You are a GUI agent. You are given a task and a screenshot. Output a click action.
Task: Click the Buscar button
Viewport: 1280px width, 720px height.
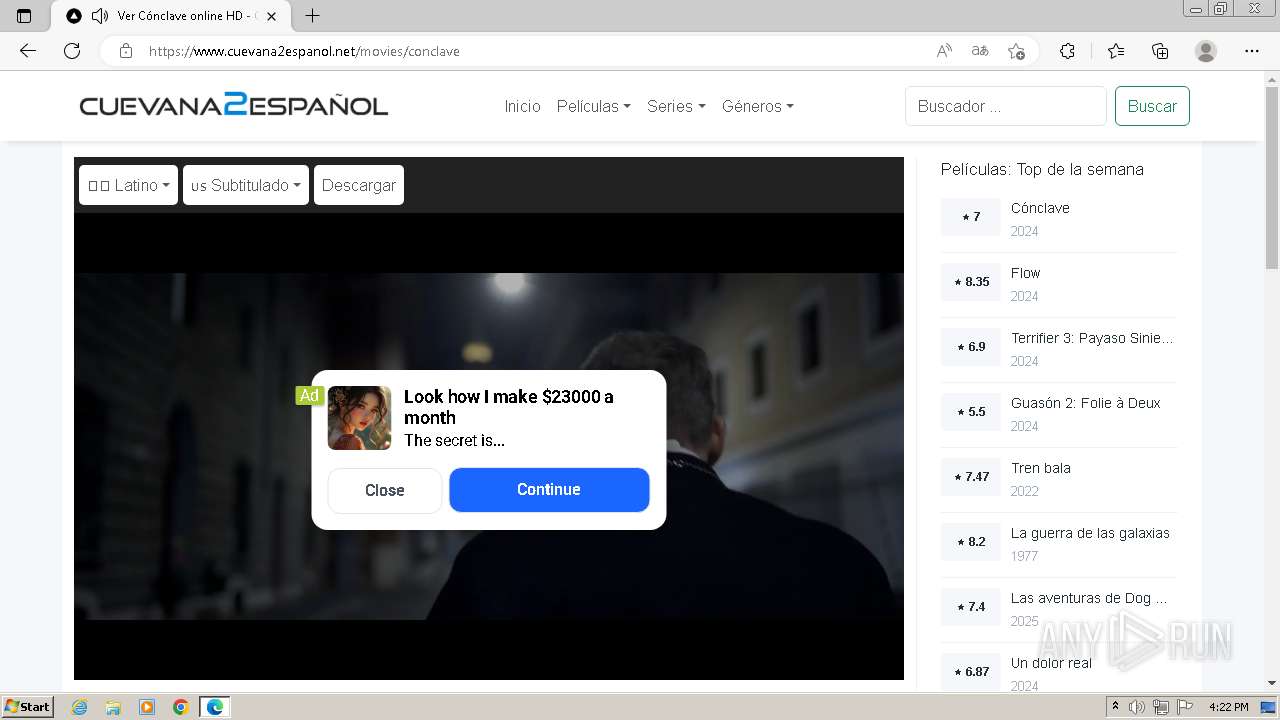[1152, 106]
